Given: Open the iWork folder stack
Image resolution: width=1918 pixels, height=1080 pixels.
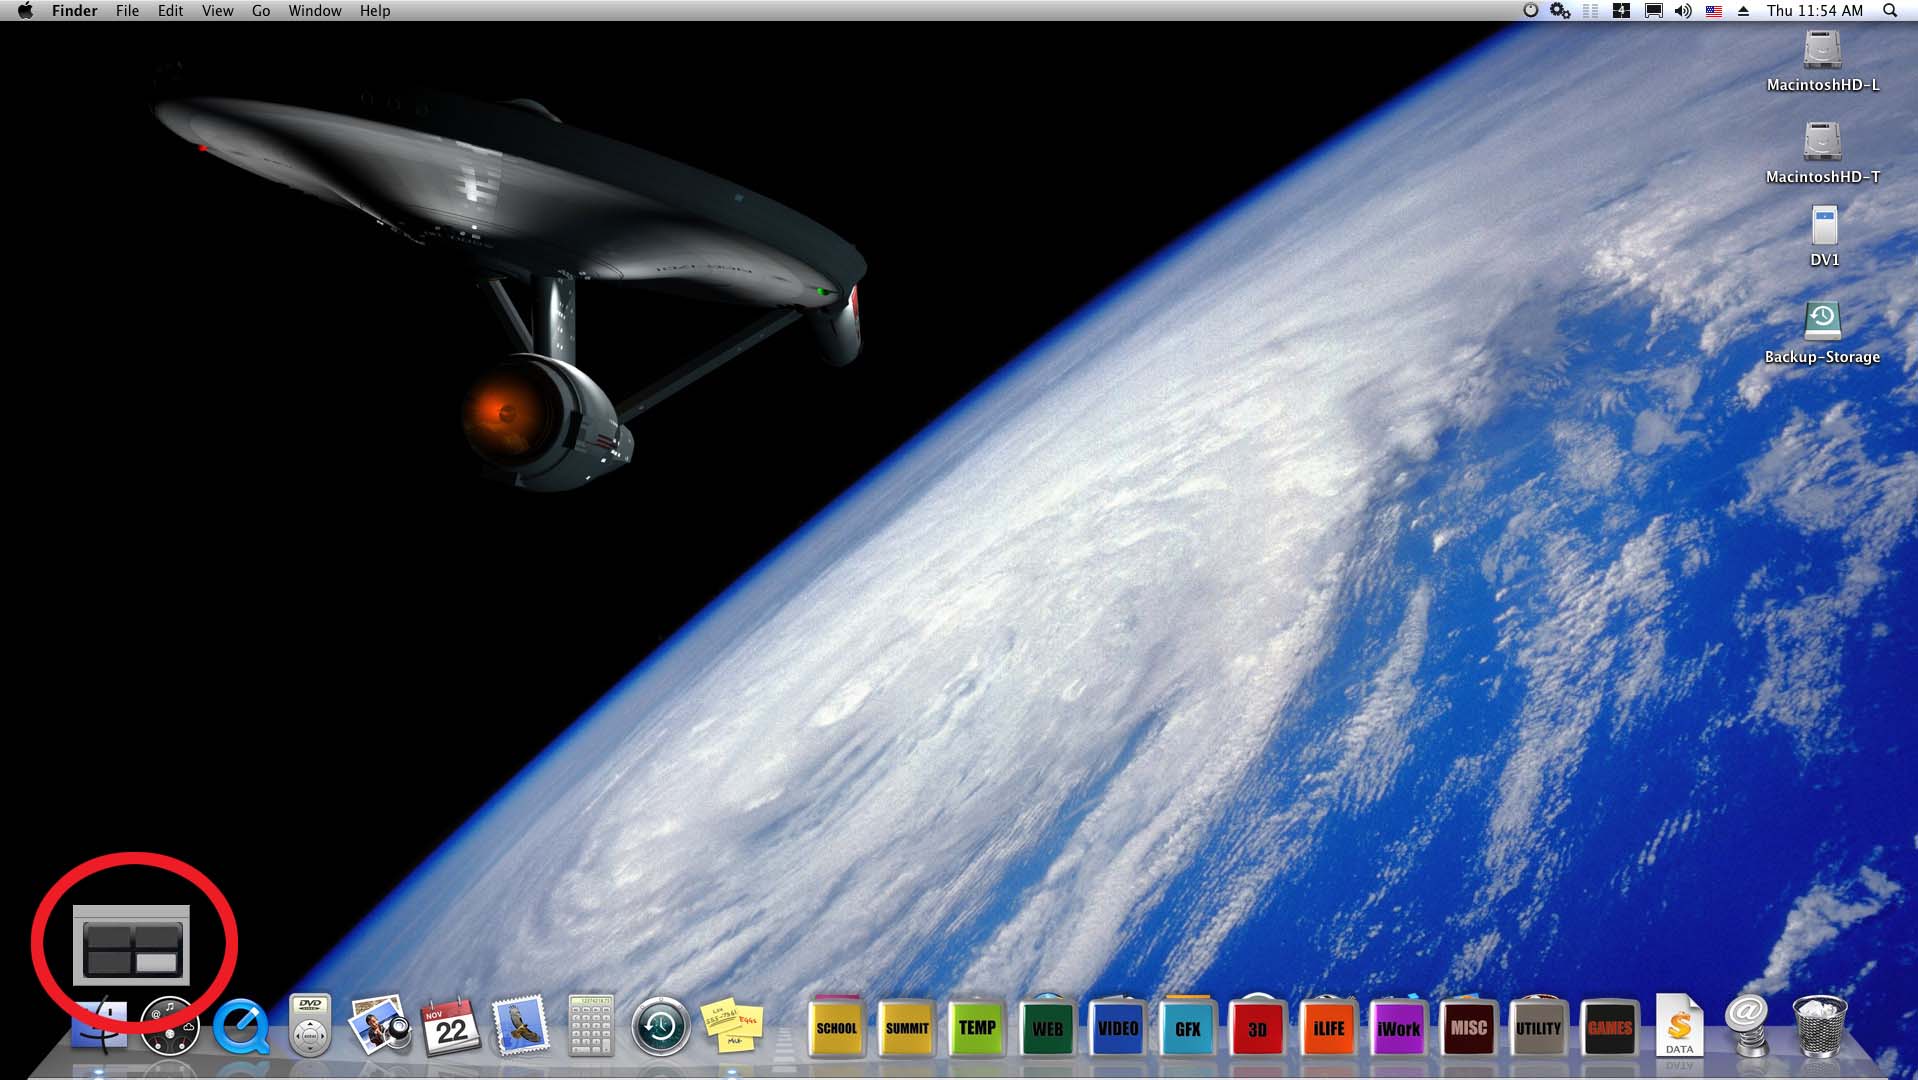Looking at the screenshot, I should click(1398, 1026).
